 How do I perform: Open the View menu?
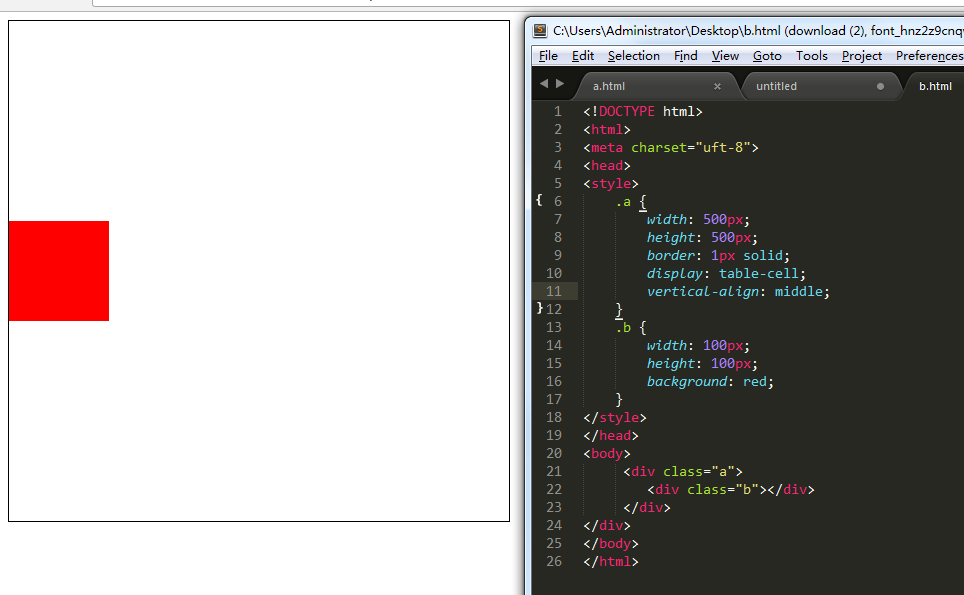pyautogui.click(x=725, y=56)
